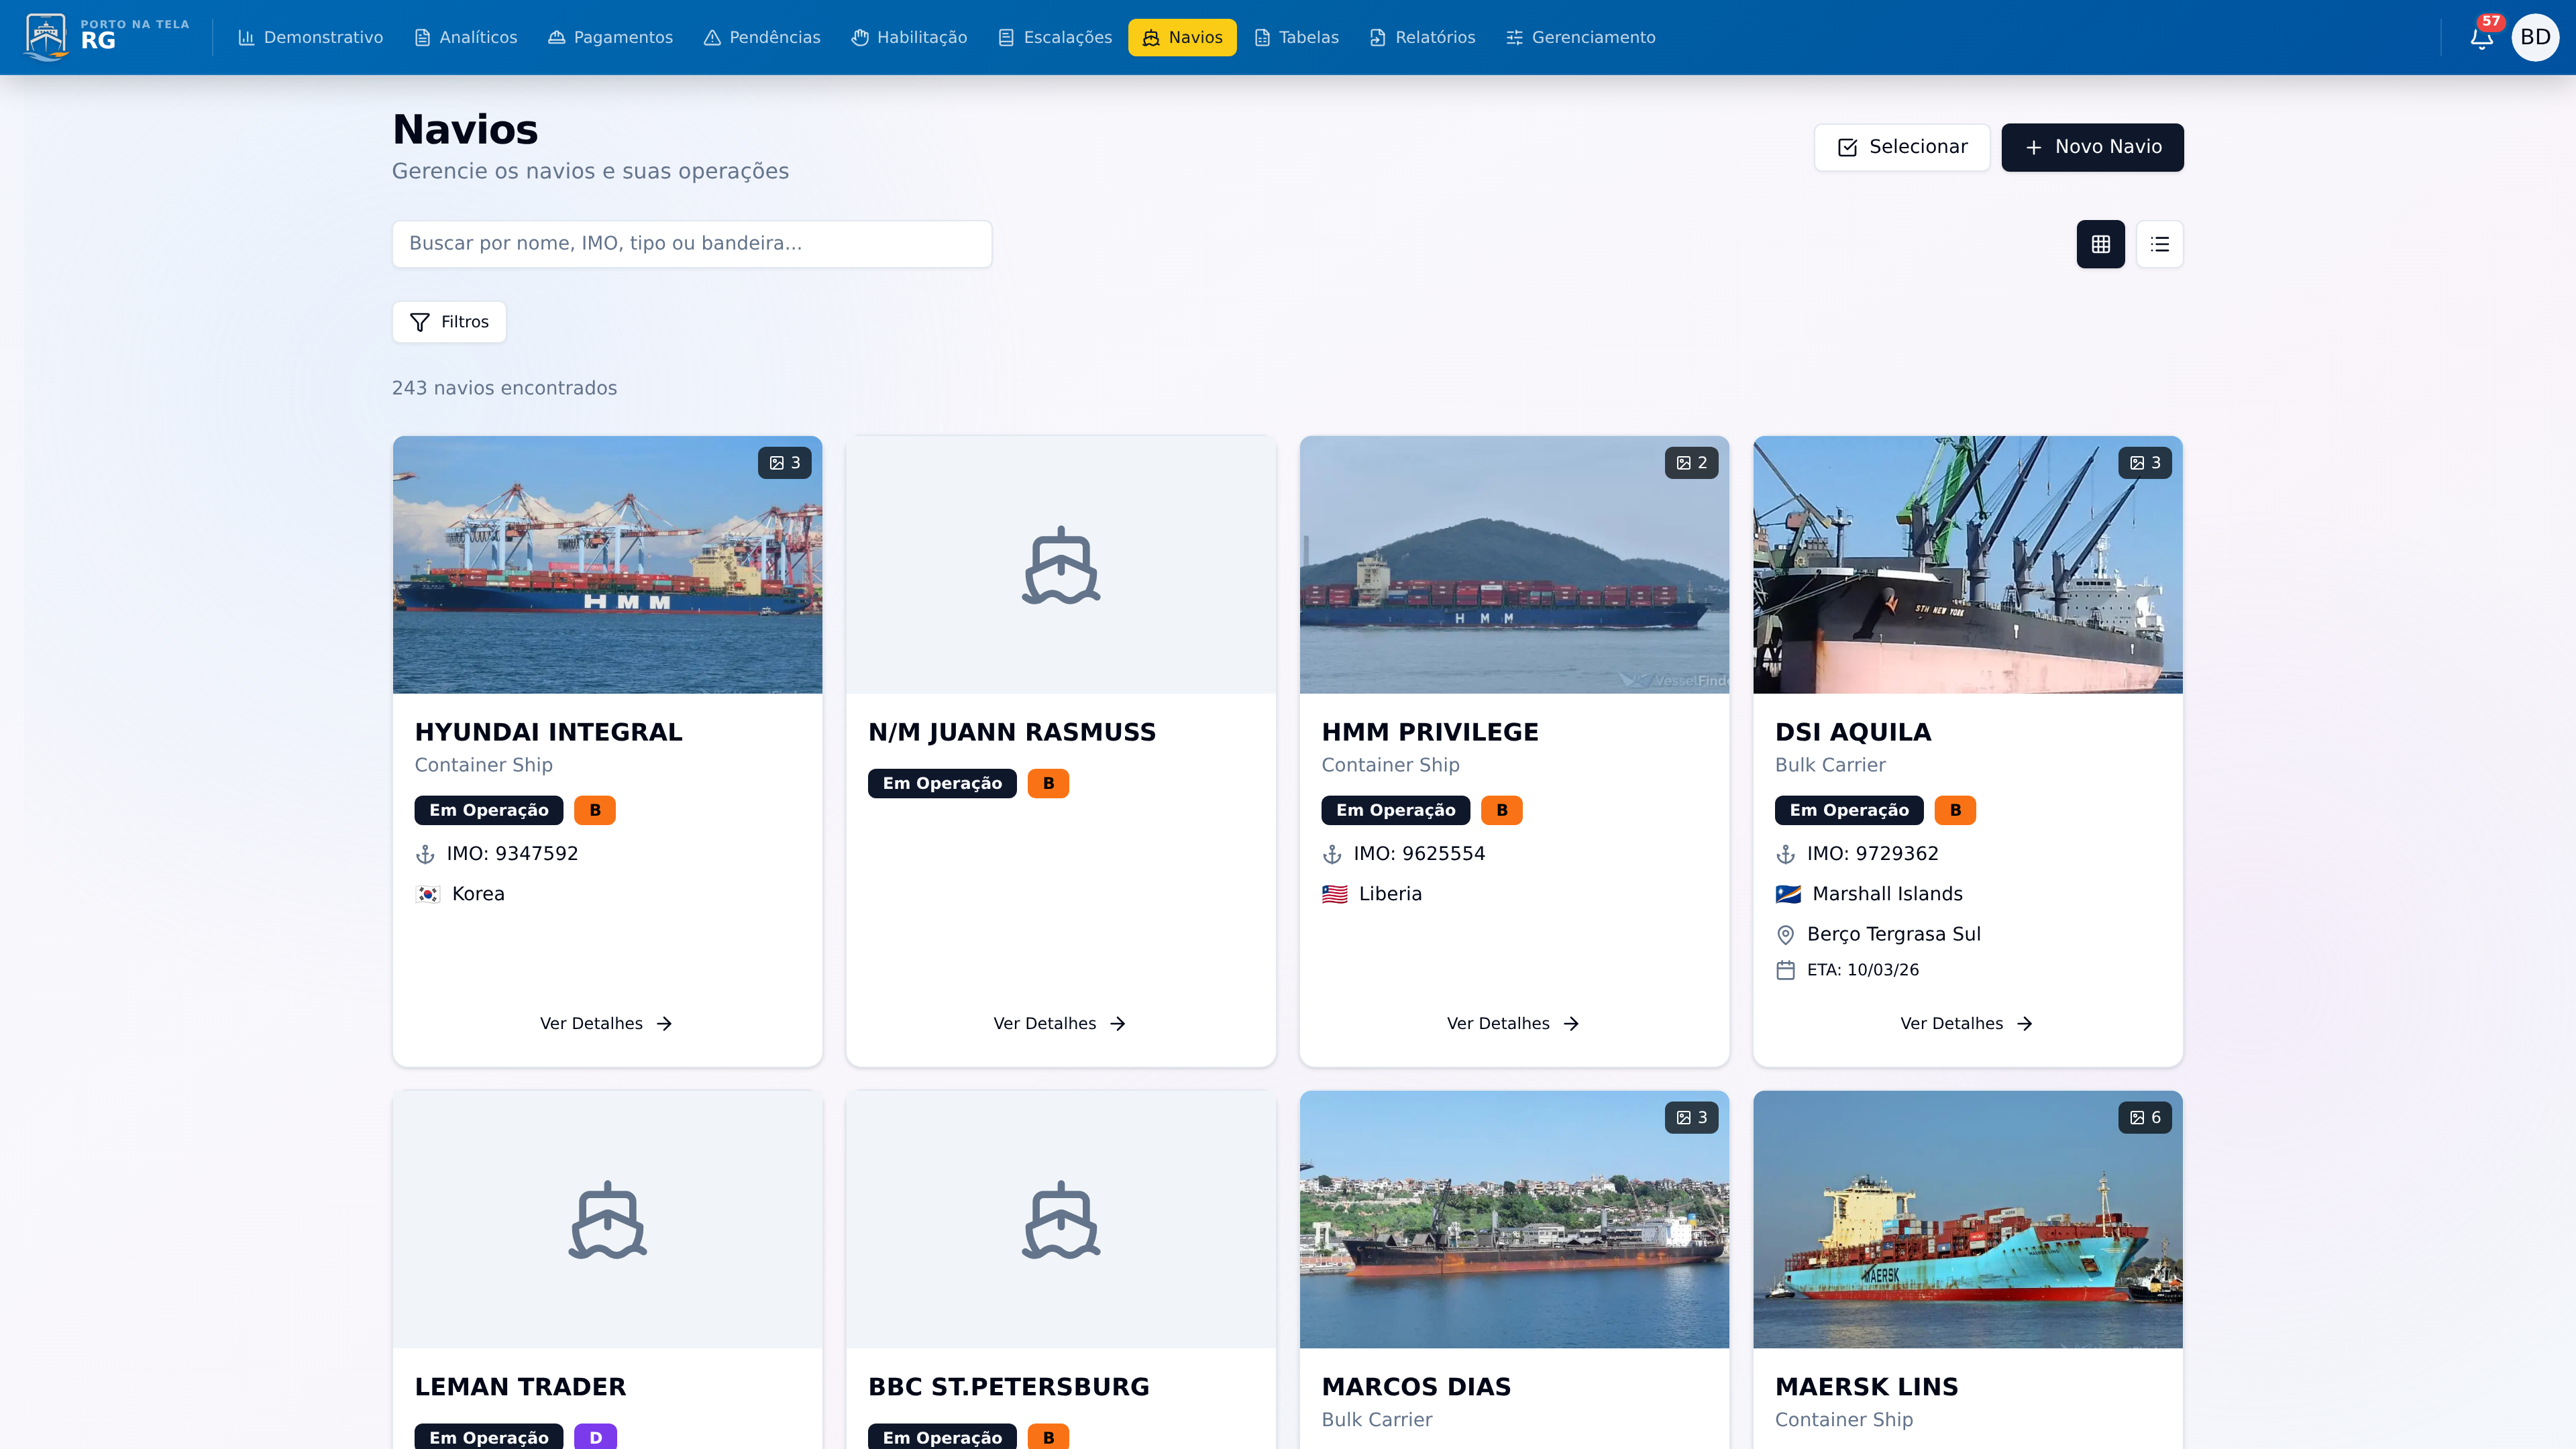Screen dimensions: 2576x1449
Task: Open the Escalações menu item
Action: pos(1054,37)
